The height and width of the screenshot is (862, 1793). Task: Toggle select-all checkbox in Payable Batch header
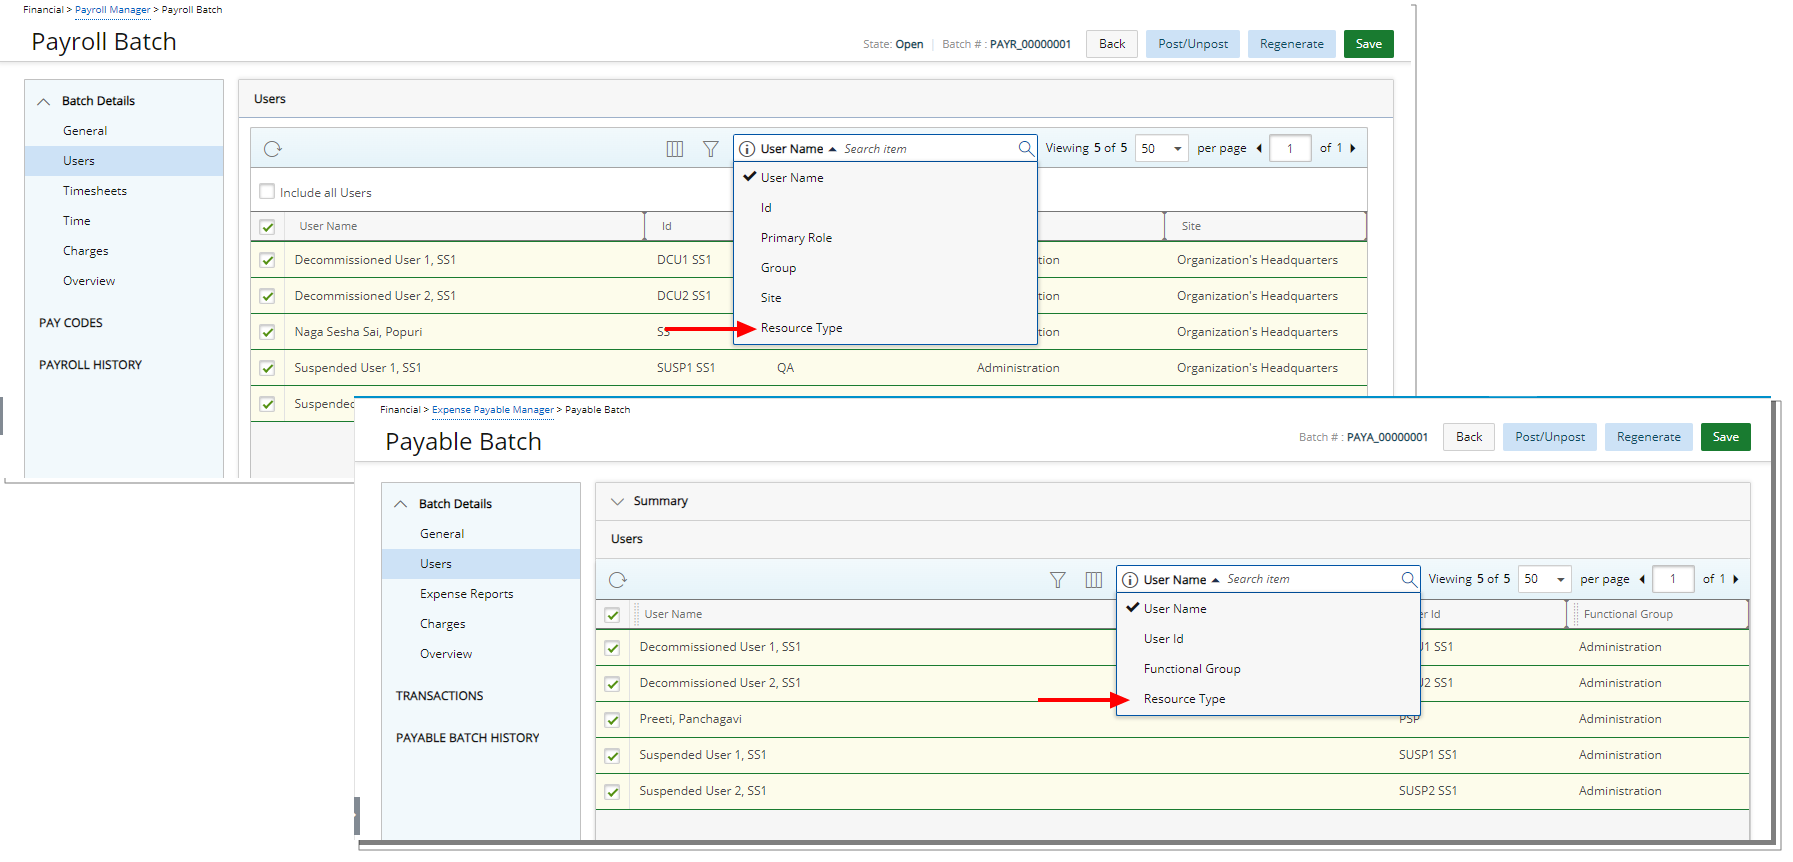pyautogui.click(x=612, y=615)
